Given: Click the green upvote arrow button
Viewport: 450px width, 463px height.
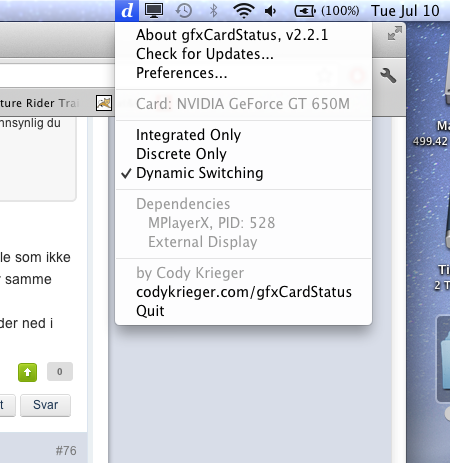Looking at the screenshot, I should click(x=27, y=372).
